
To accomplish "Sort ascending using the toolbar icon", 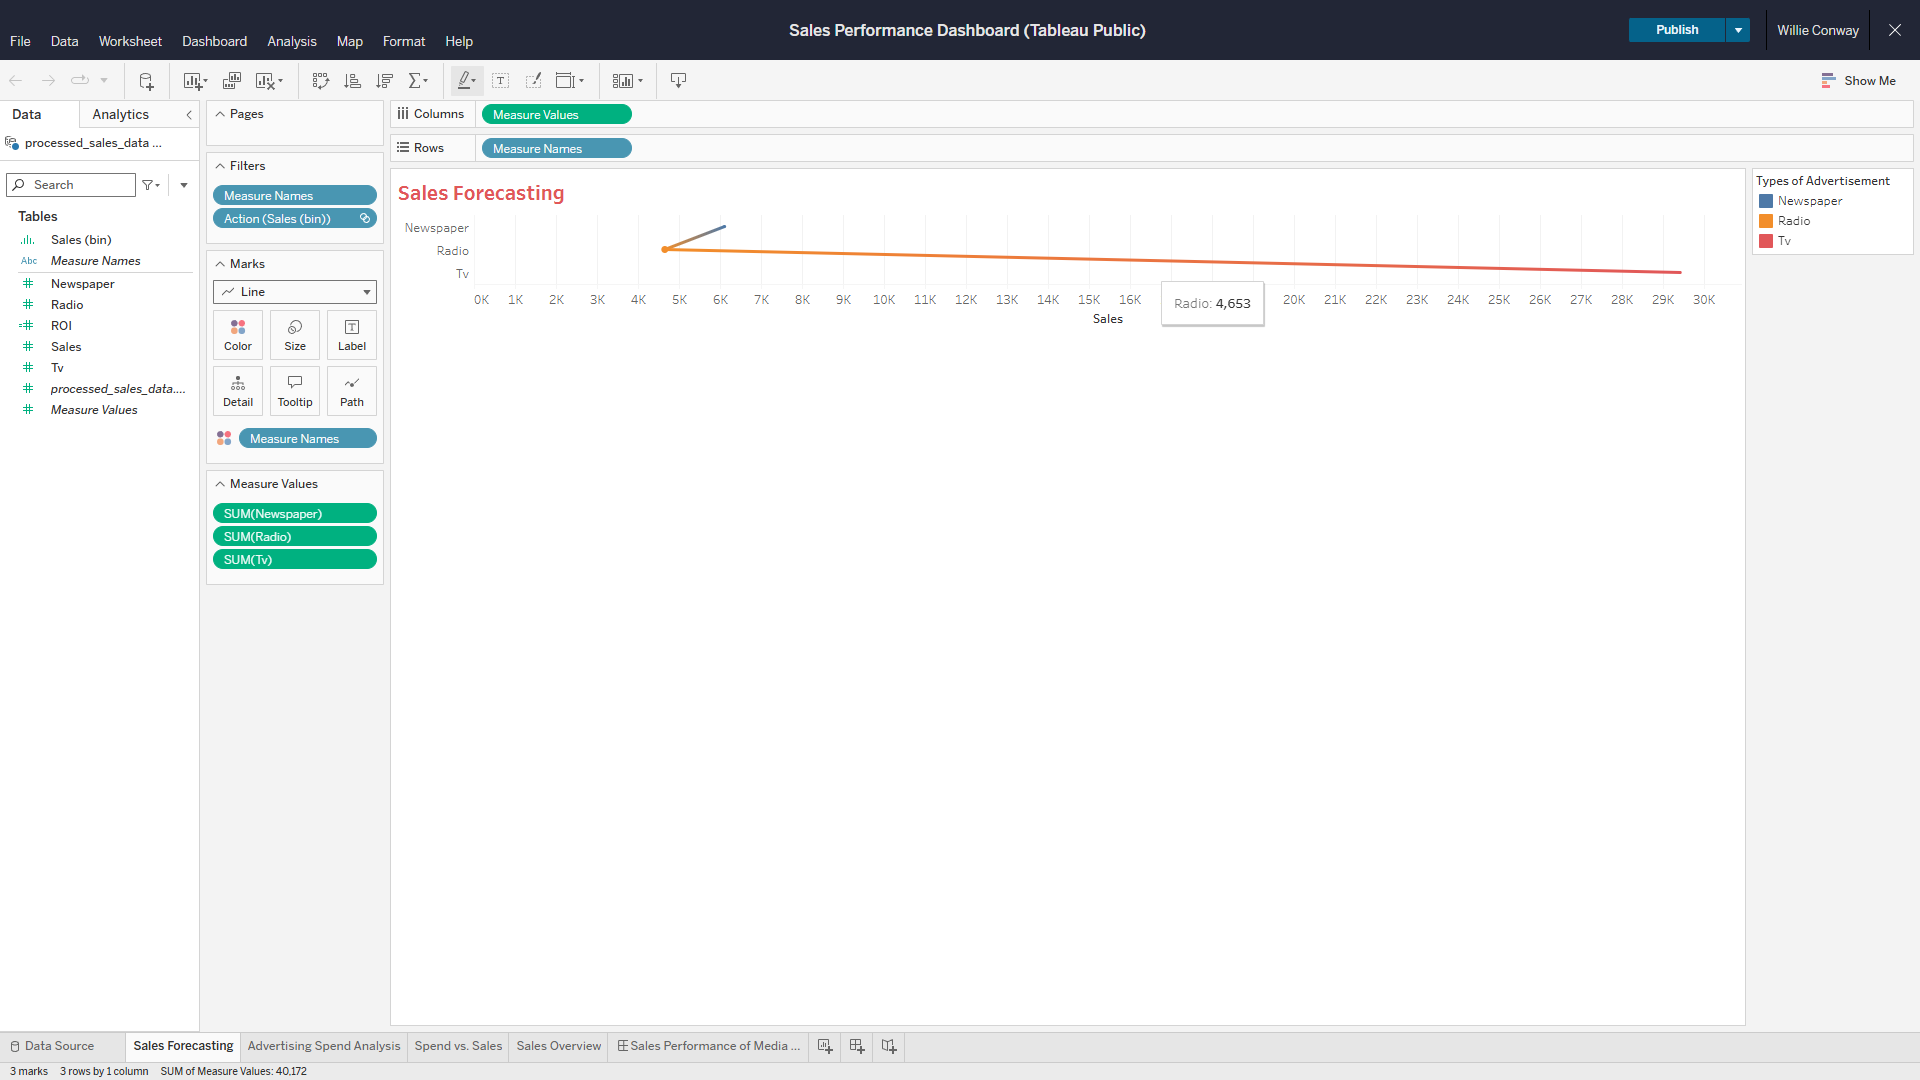I will tap(352, 81).
